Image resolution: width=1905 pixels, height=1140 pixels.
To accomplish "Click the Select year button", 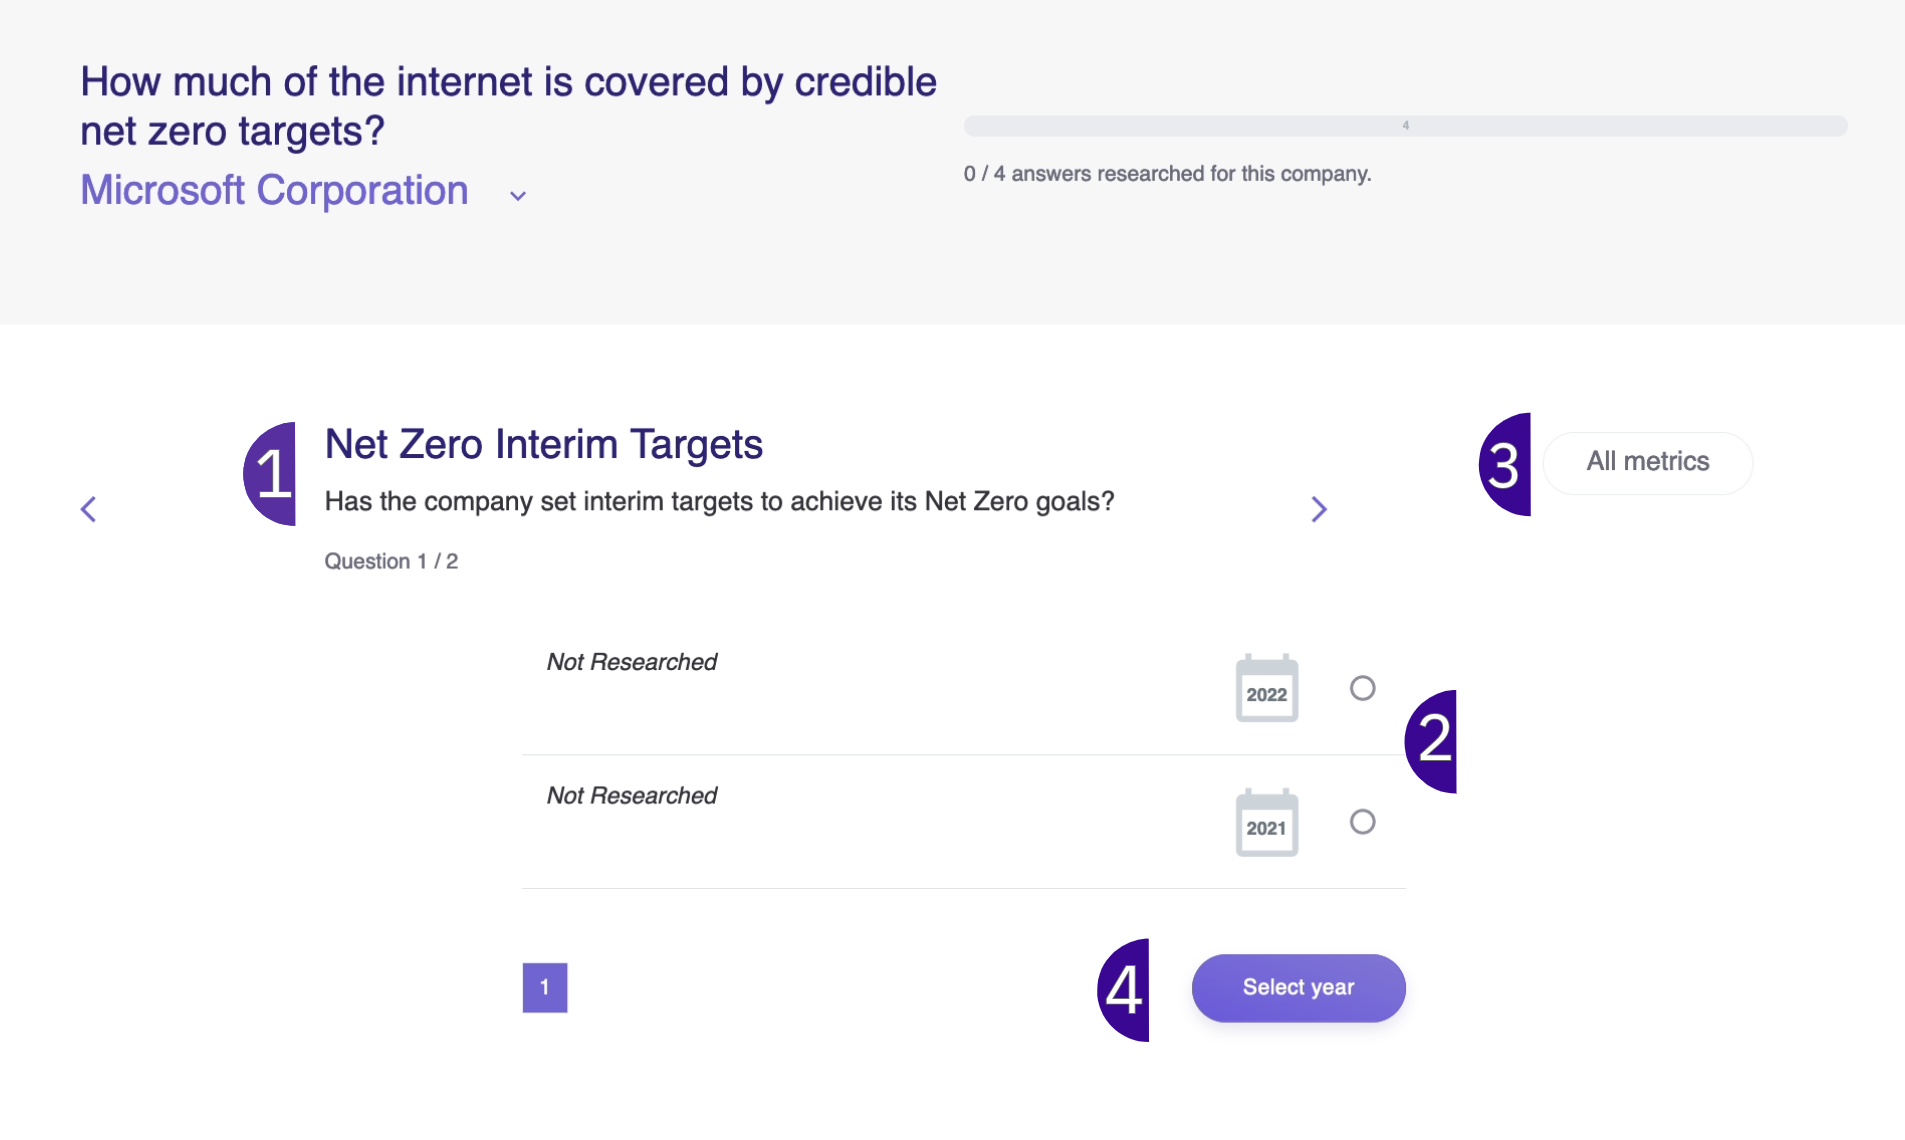I will tap(1298, 988).
